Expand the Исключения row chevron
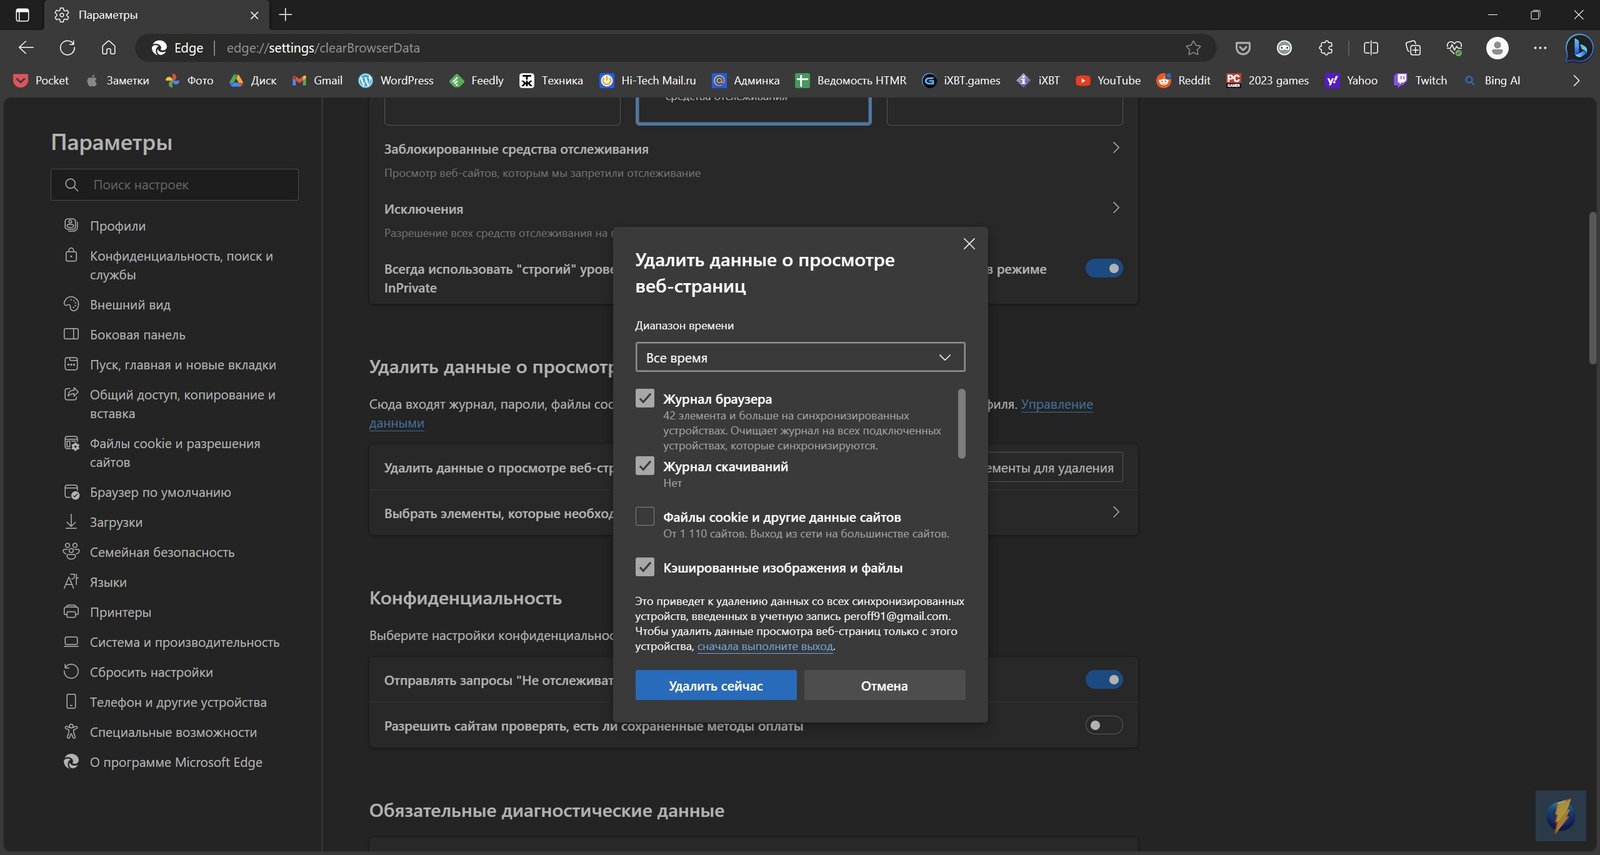The image size is (1600, 855). click(x=1116, y=208)
